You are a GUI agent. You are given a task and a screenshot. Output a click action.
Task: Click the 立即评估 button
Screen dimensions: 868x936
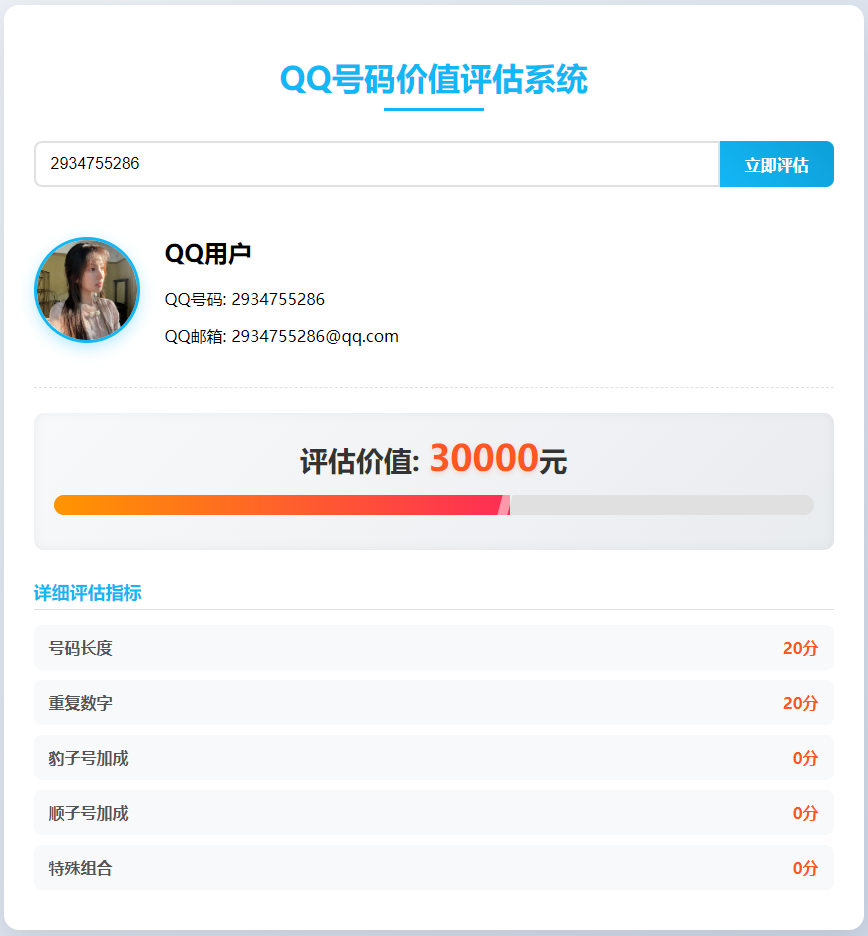point(776,164)
